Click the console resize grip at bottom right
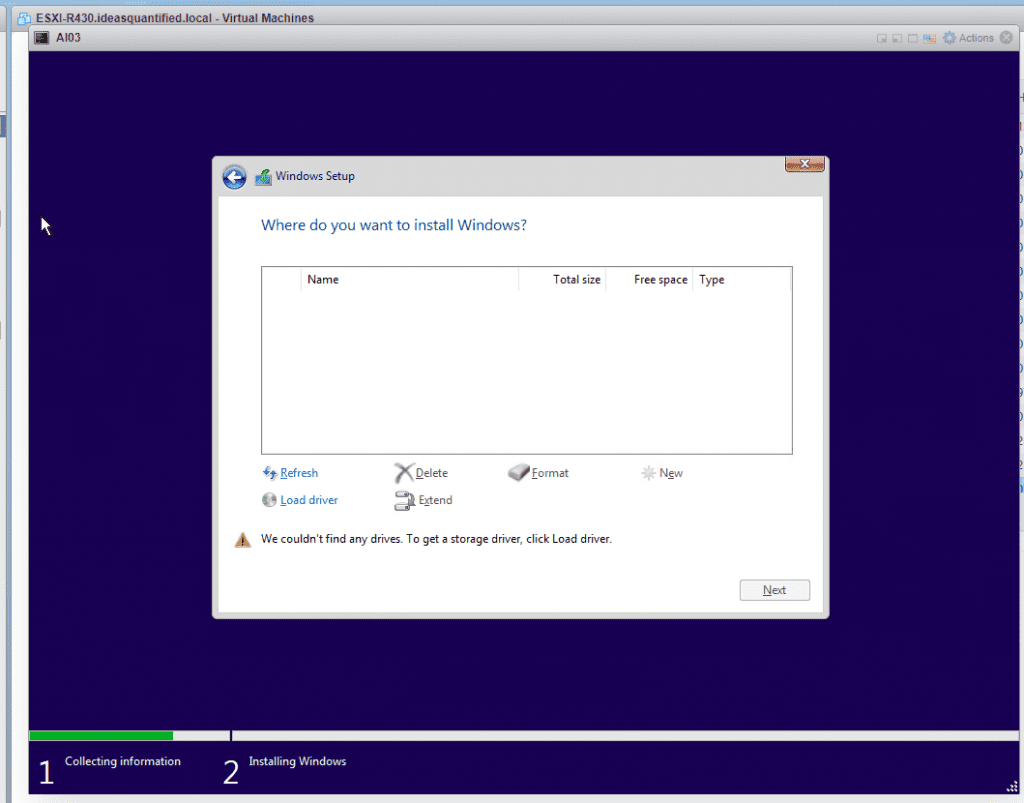The height and width of the screenshot is (803, 1024). pyautogui.click(x=1012, y=787)
